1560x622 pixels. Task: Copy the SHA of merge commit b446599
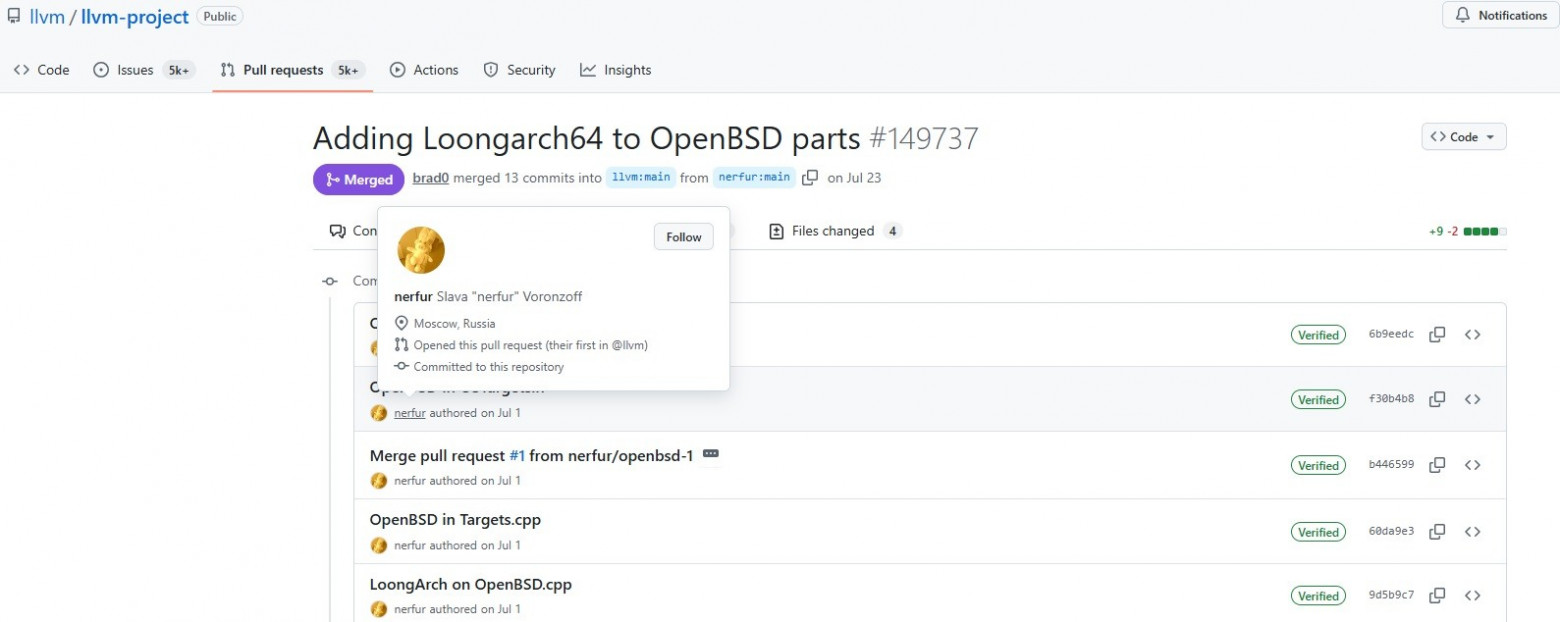coord(1437,464)
